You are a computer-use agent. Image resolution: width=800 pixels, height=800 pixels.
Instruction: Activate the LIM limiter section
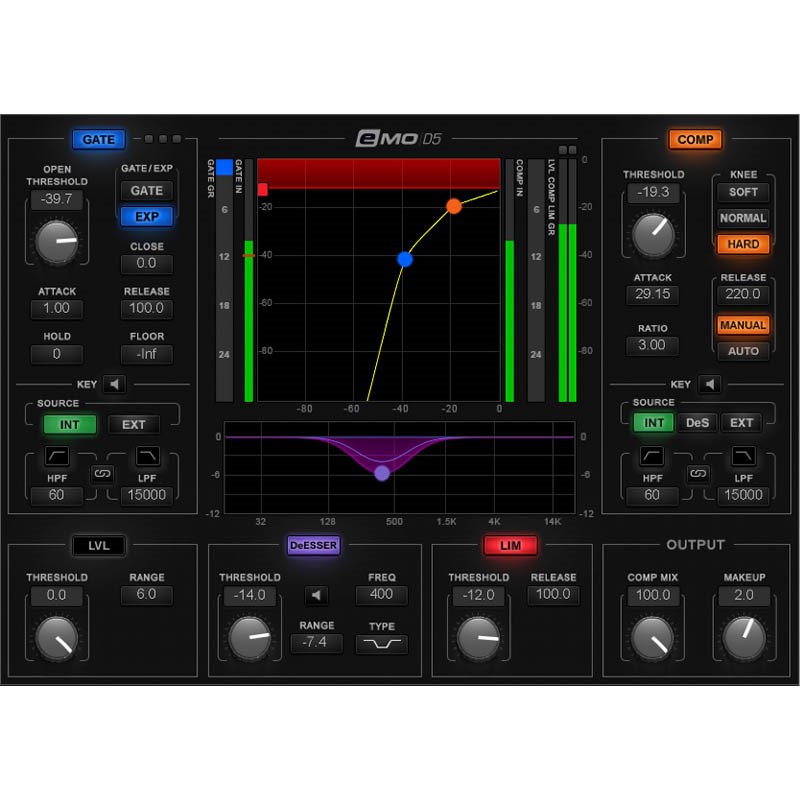pos(513,545)
